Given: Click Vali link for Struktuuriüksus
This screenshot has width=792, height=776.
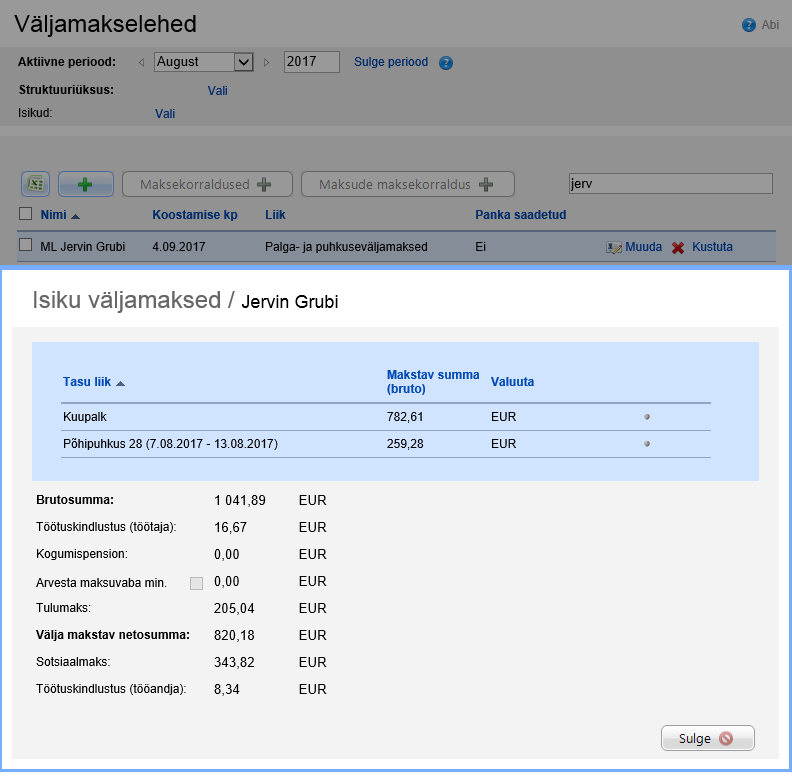Looking at the screenshot, I should click(x=217, y=90).
